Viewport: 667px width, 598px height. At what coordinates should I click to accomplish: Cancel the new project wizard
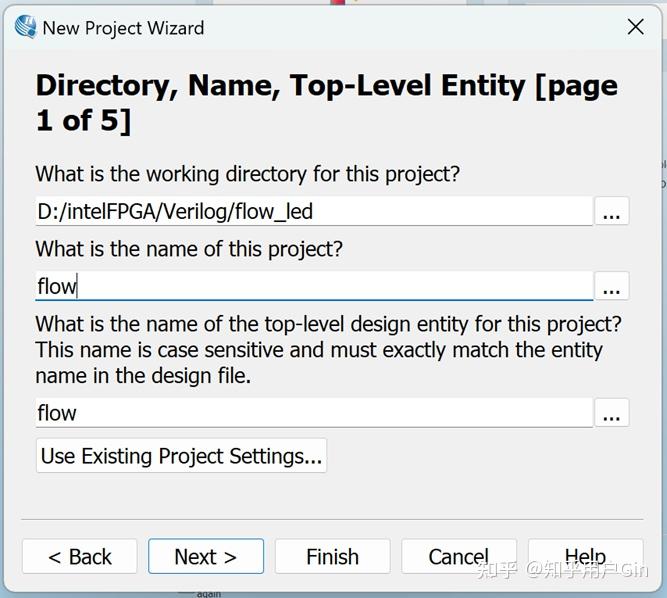[459, 557]
